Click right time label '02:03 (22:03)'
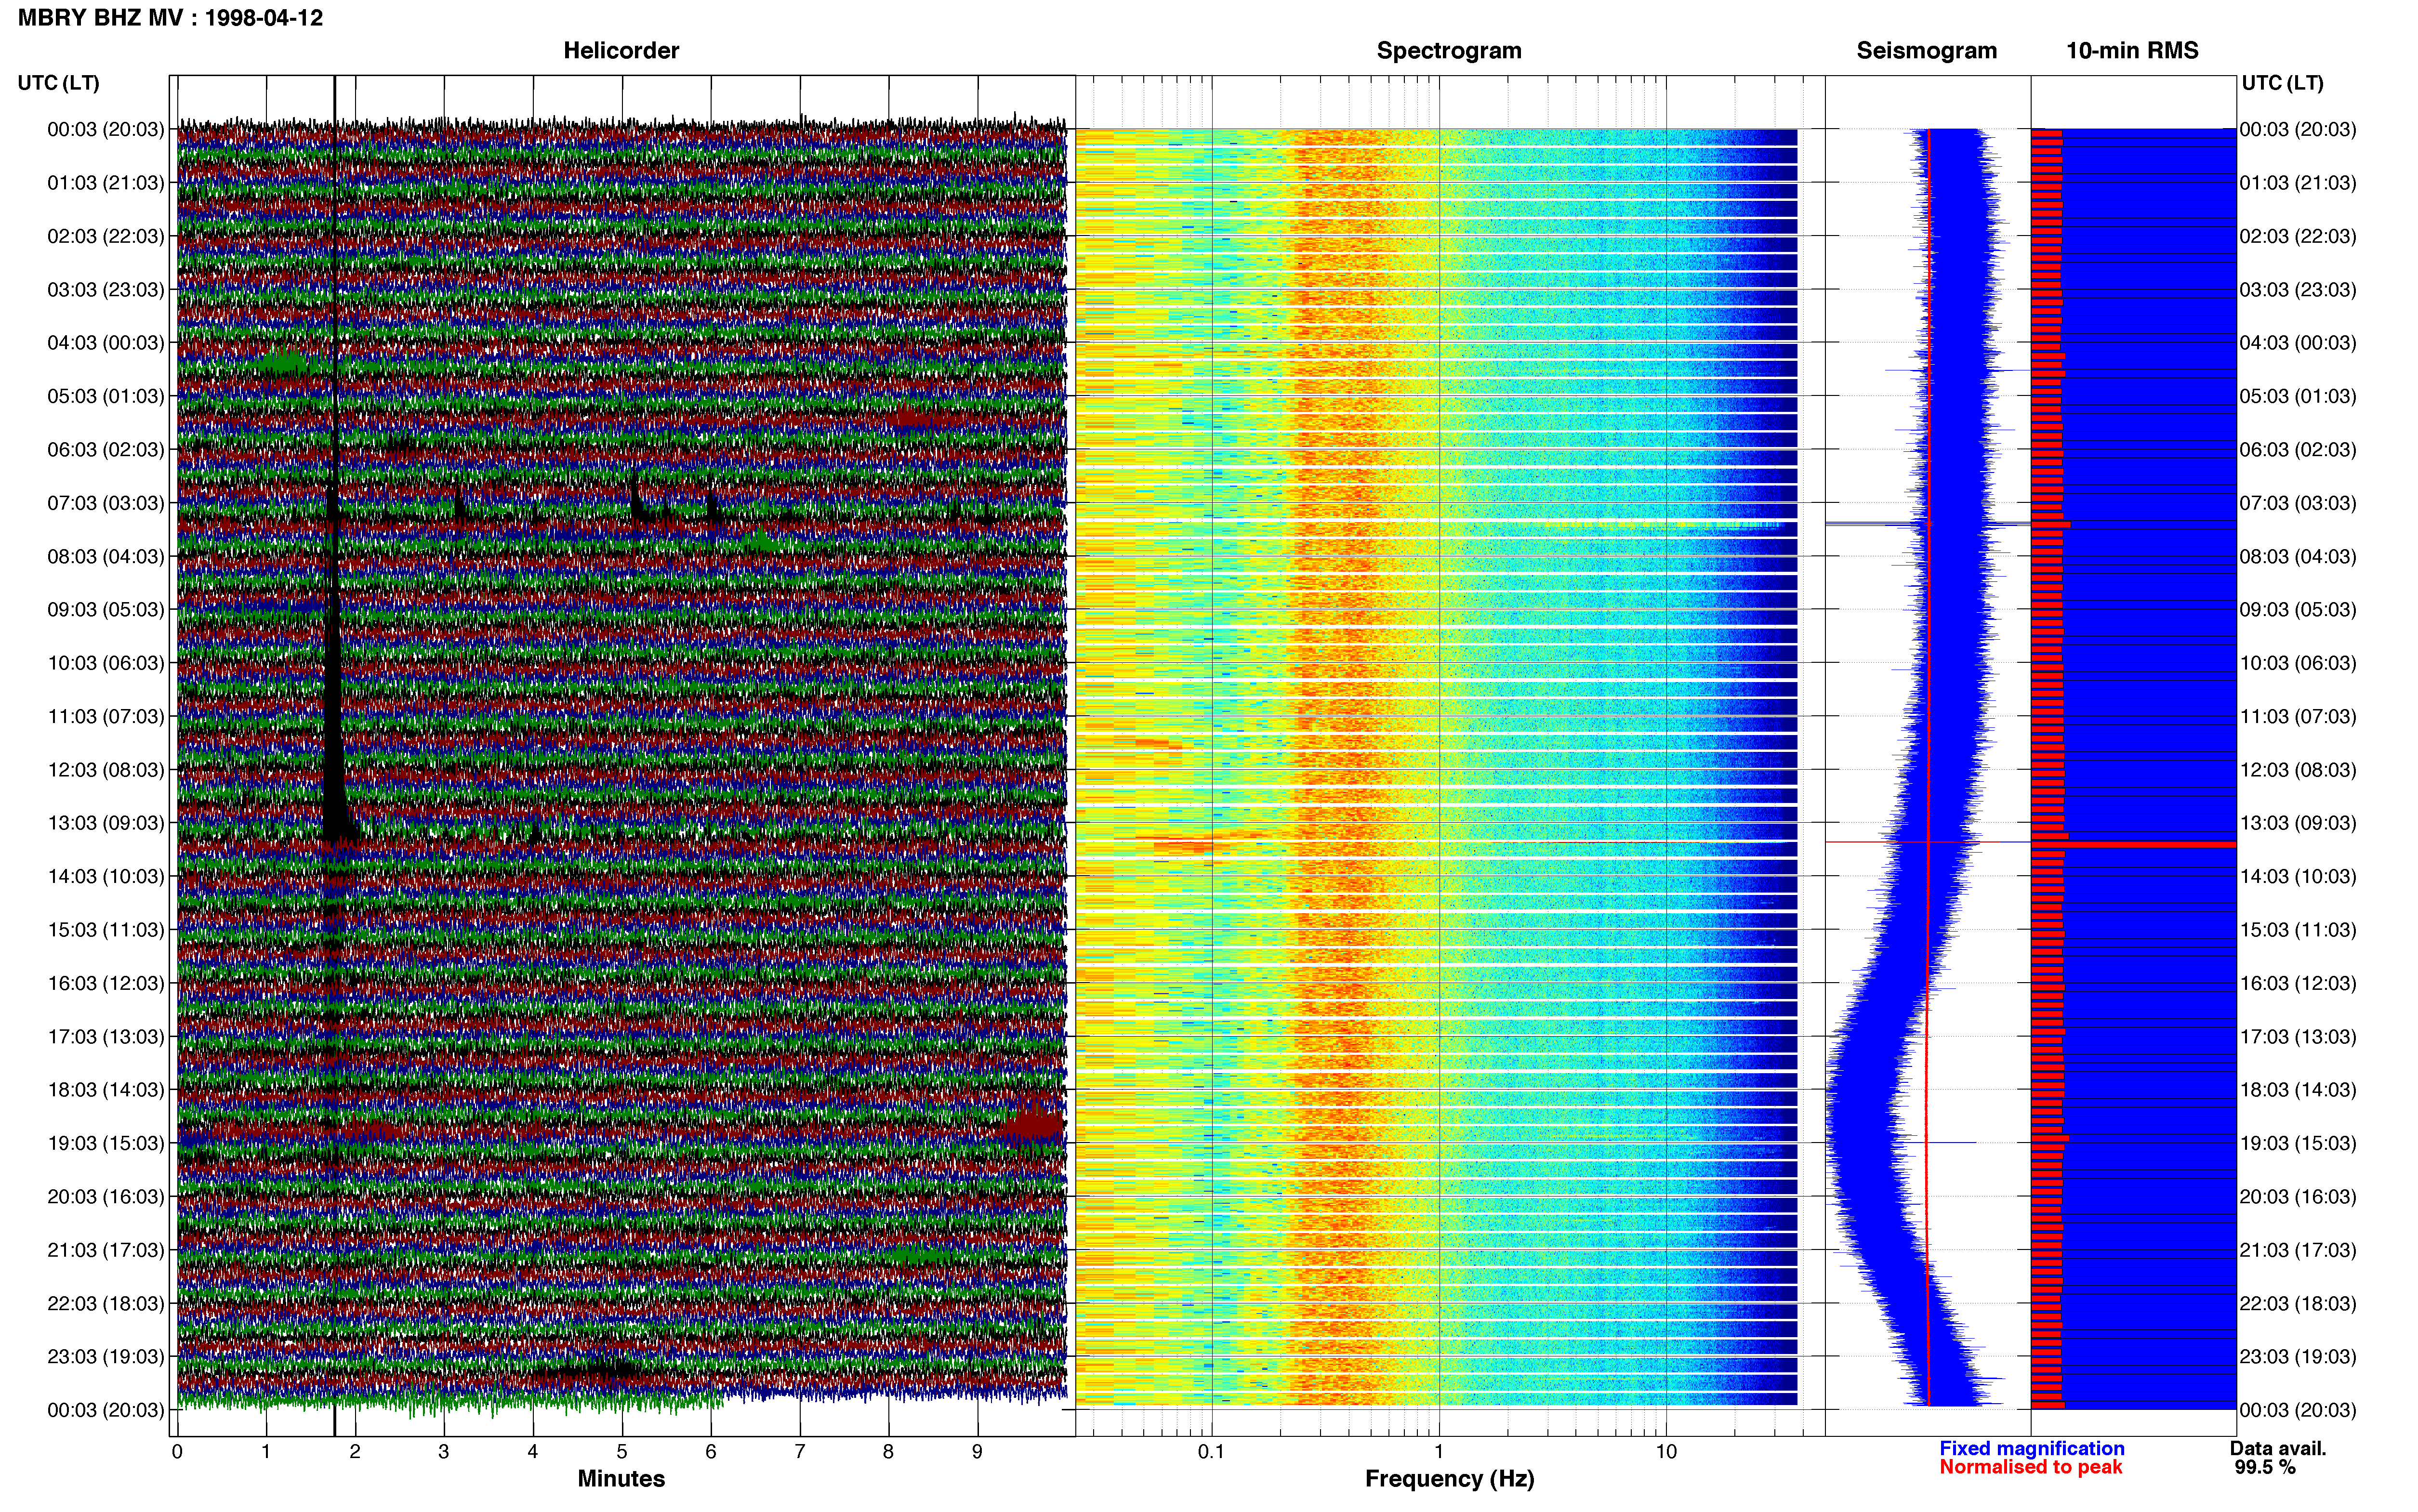Image resolution: width=2418 pixels, height=1512 pixels. coord(2298,236)
